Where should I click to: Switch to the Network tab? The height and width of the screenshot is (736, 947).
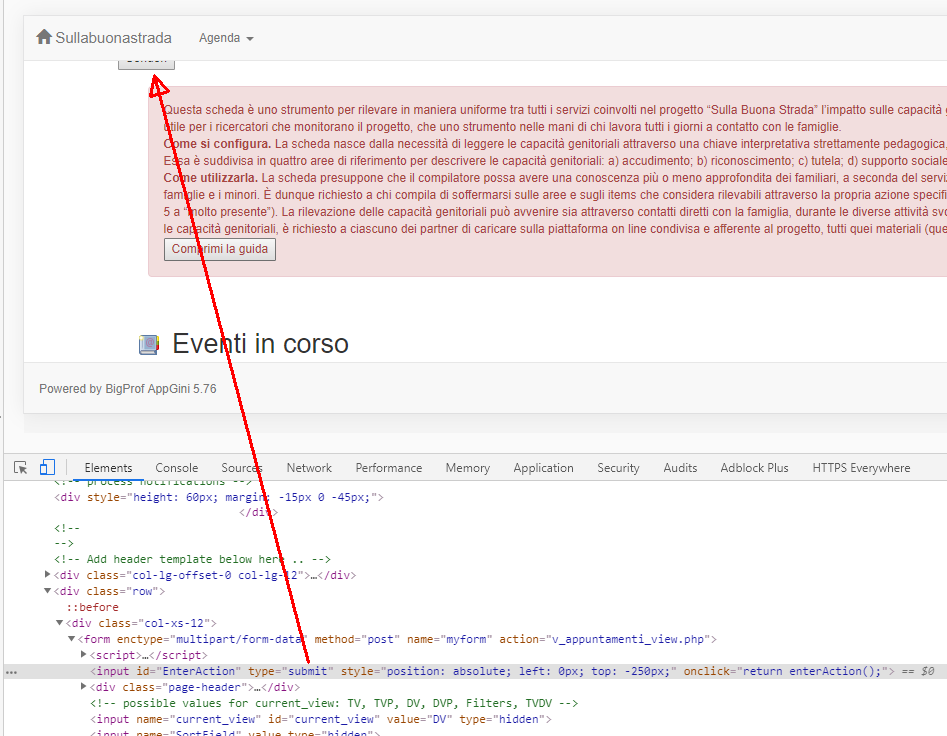pos(309,468)
